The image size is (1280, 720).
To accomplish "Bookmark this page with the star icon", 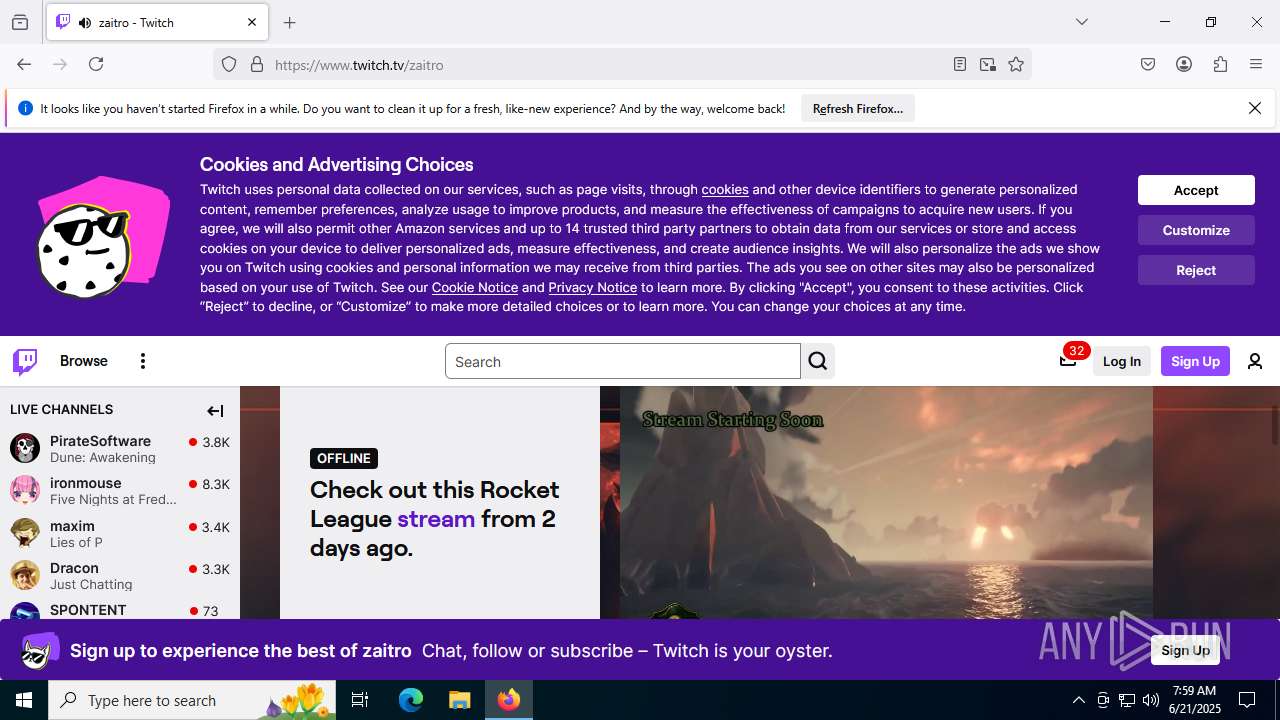I will pyautogui.click(x=1016, y=64).
